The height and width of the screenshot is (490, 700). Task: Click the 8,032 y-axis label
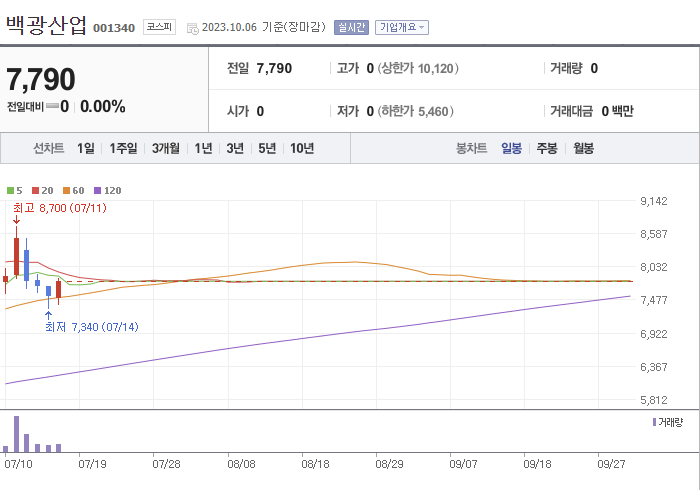pyautogui.click(x=654, y=267)
